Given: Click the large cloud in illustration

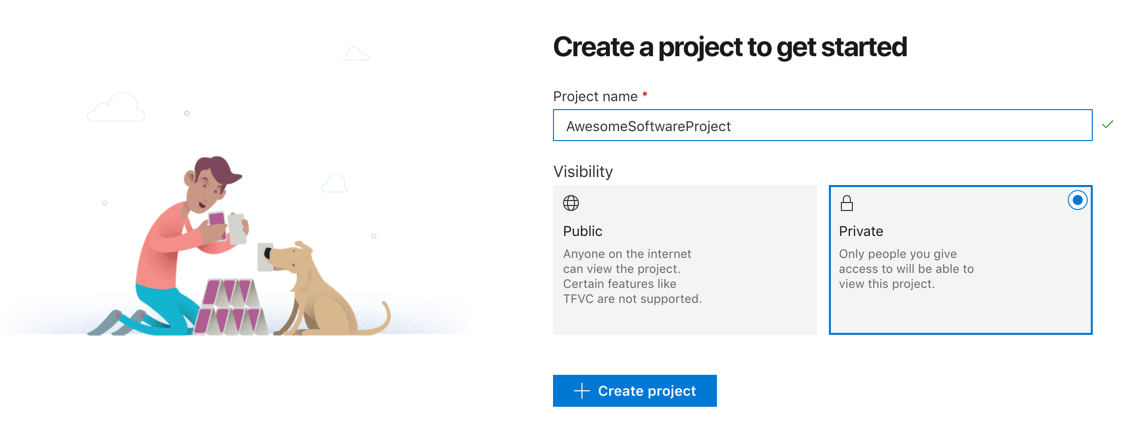Looking at the screenshot, I should pos(116,107).
